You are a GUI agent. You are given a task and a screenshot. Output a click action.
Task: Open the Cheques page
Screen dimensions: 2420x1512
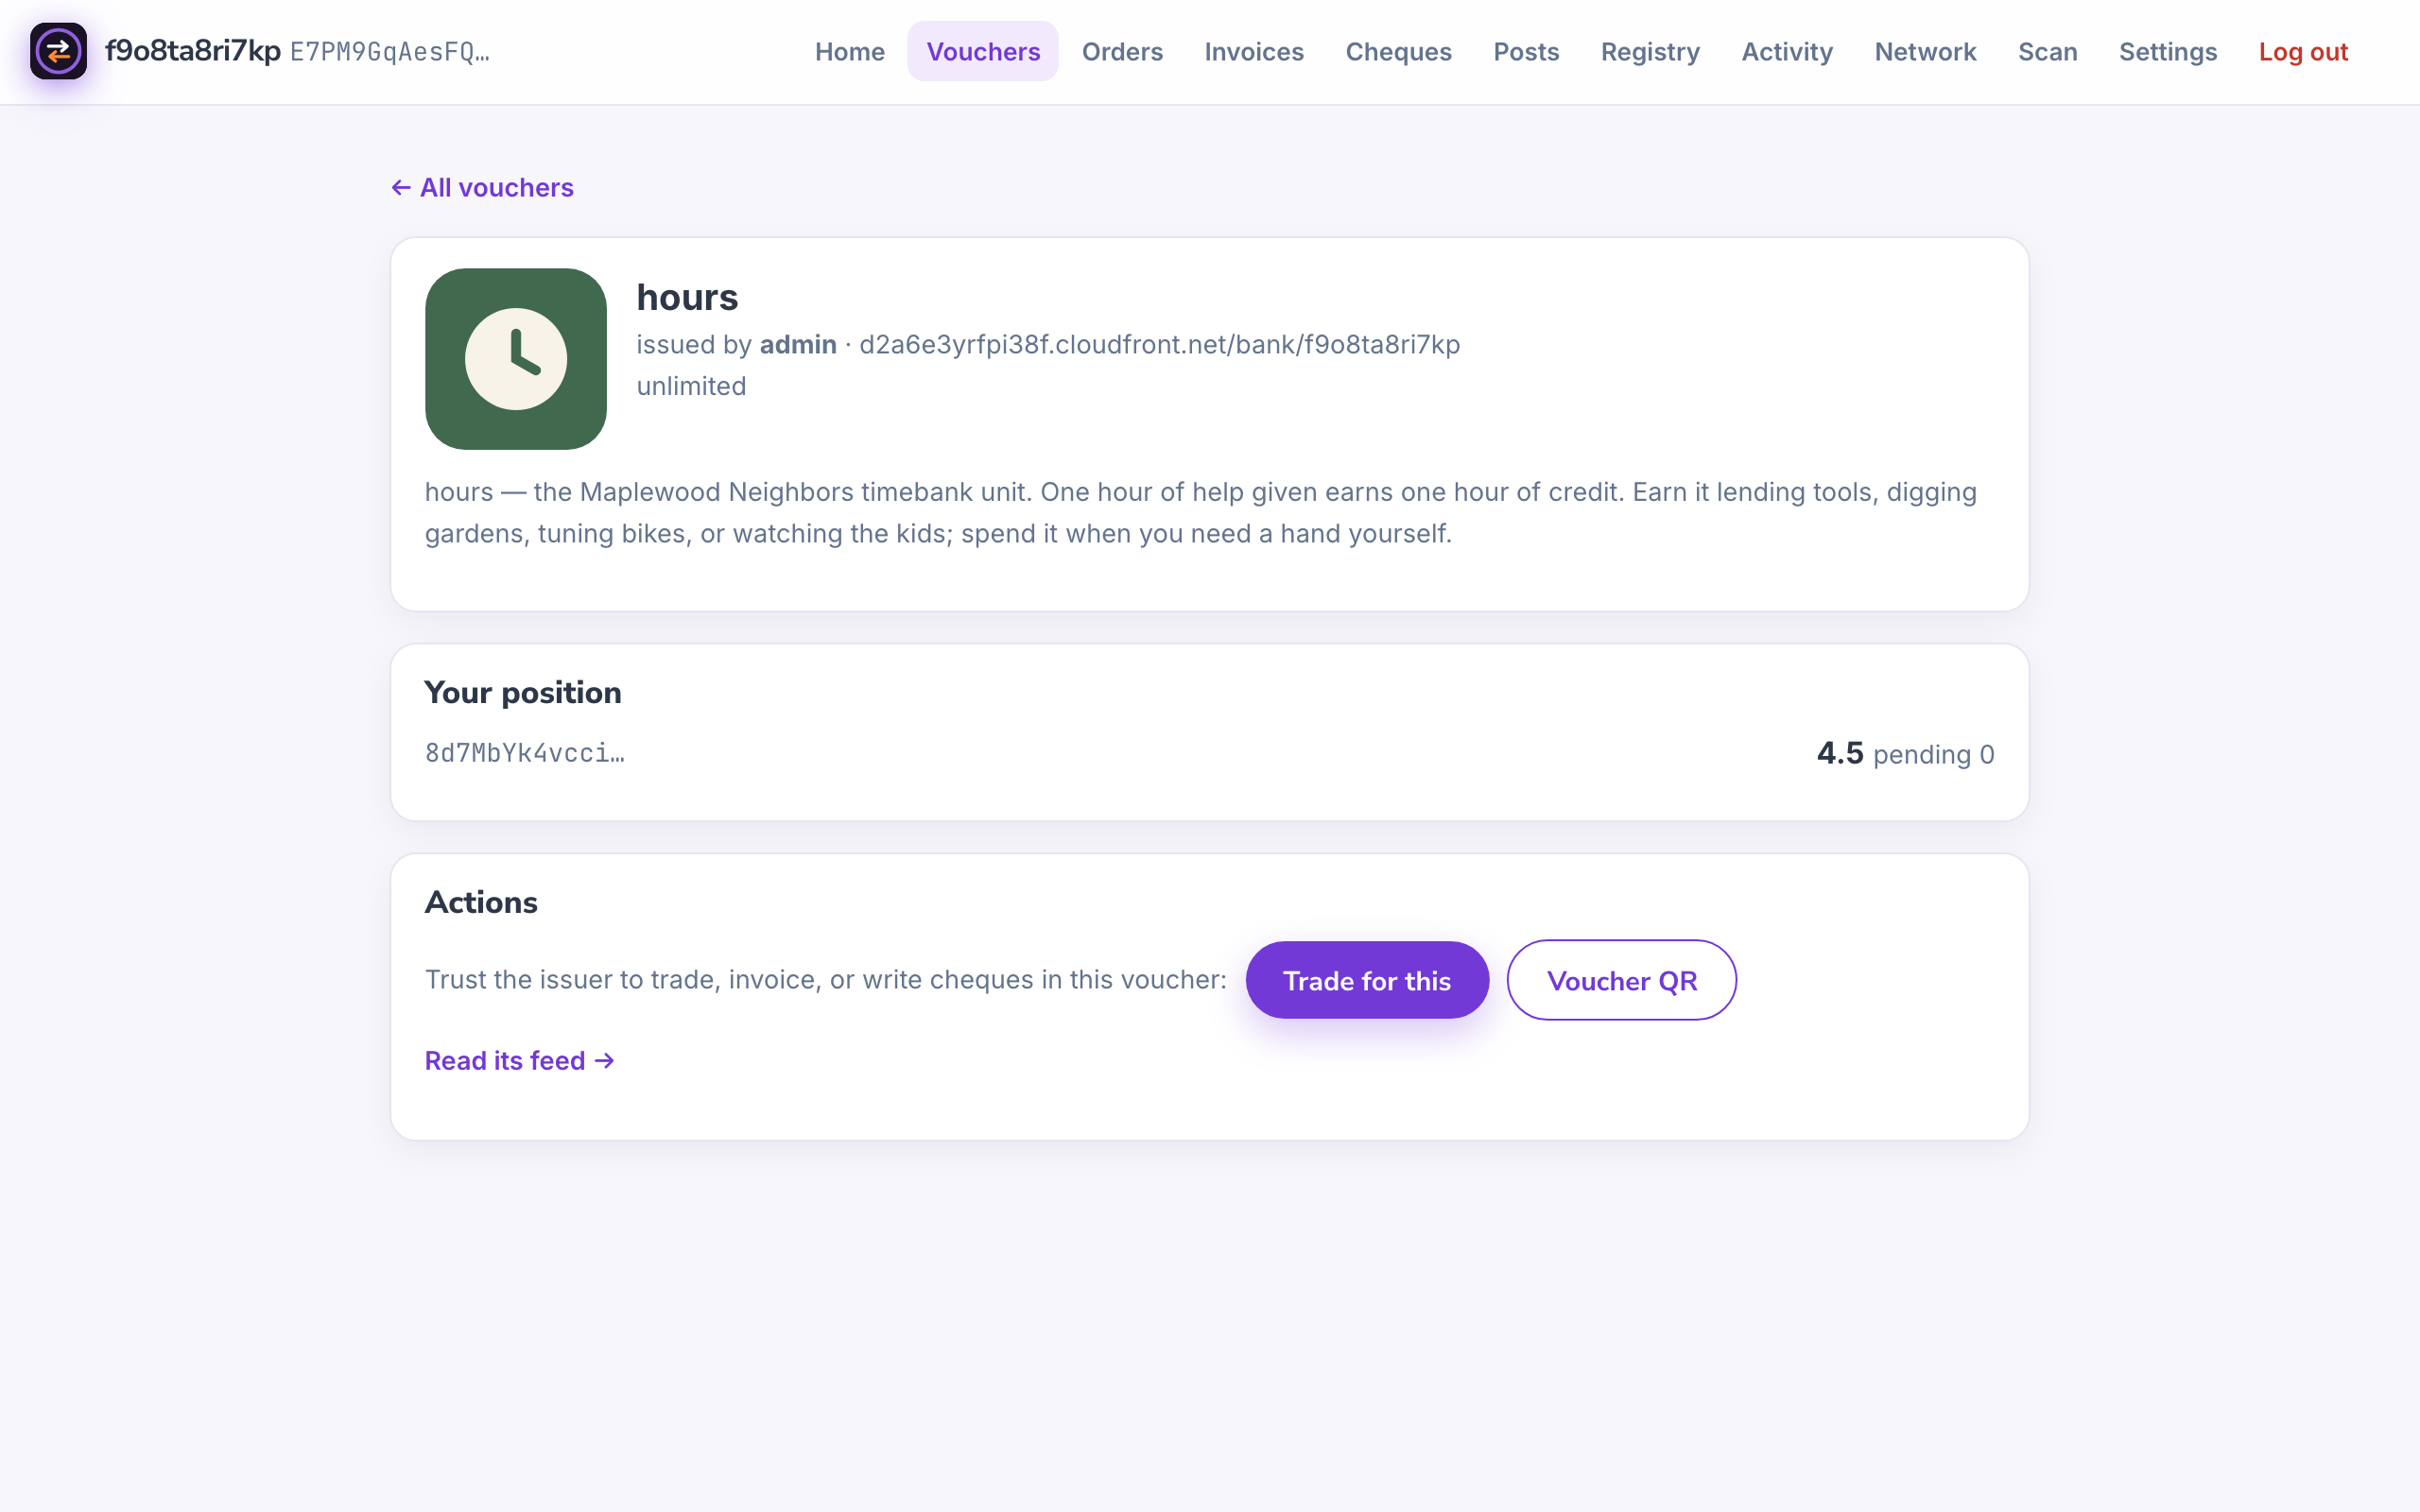click(x=1398, y=51)
